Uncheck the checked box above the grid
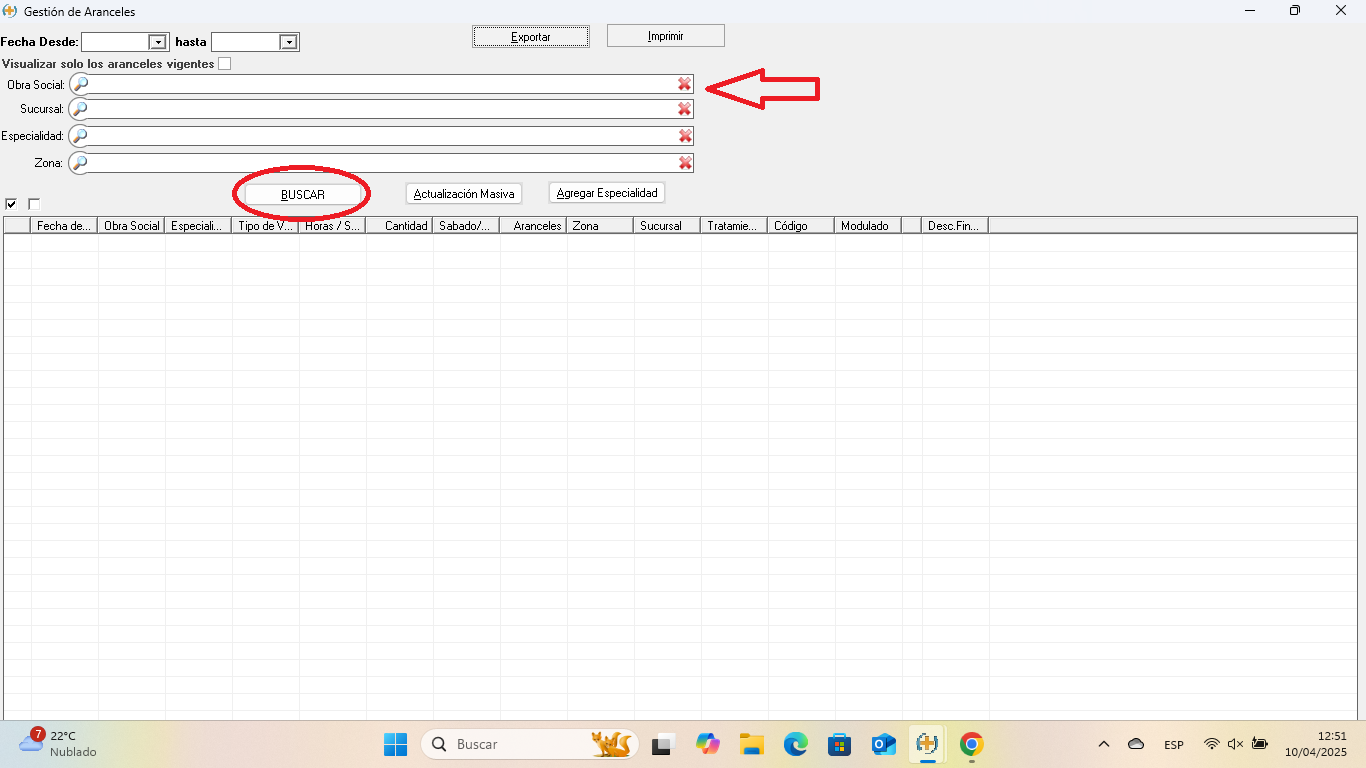Viewport: 1366px width, 768px height. pos(11,204)
